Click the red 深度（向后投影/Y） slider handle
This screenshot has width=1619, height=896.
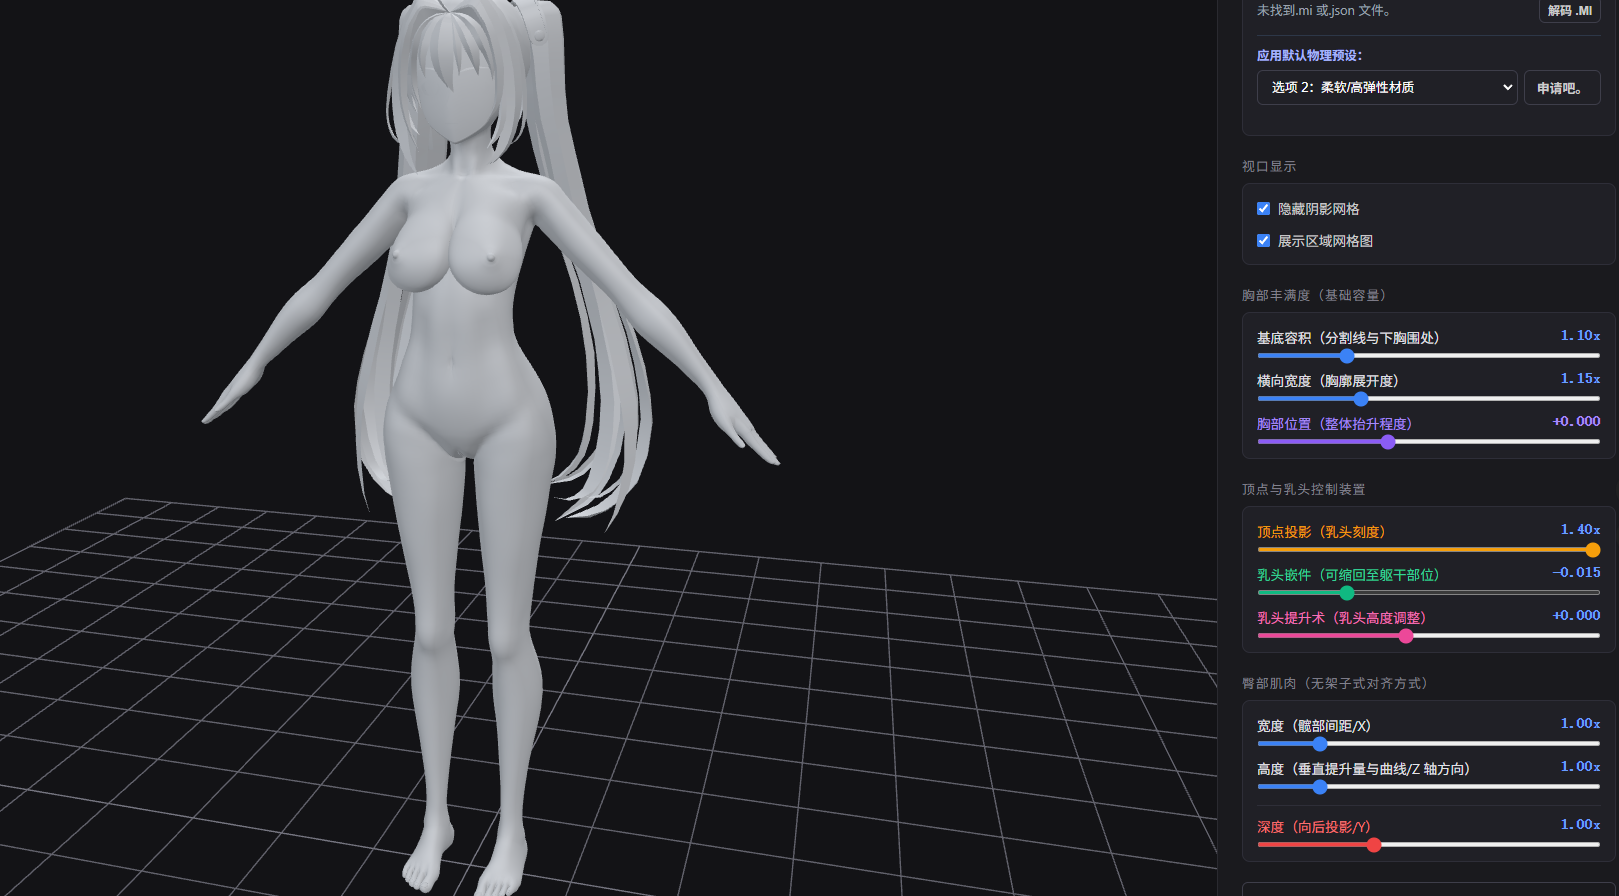(x=1374, y=845)
